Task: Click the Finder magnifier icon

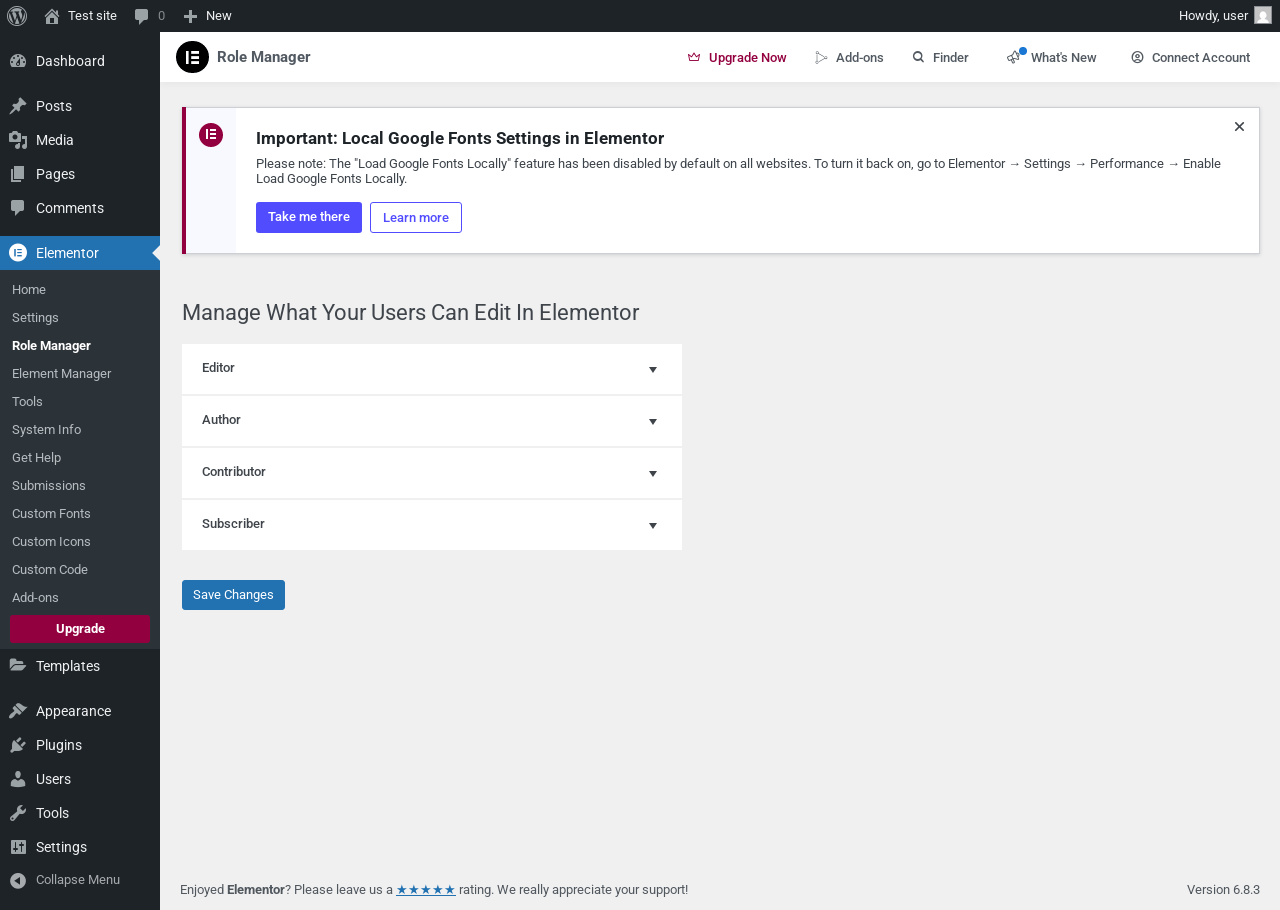Action: [918, 57]
